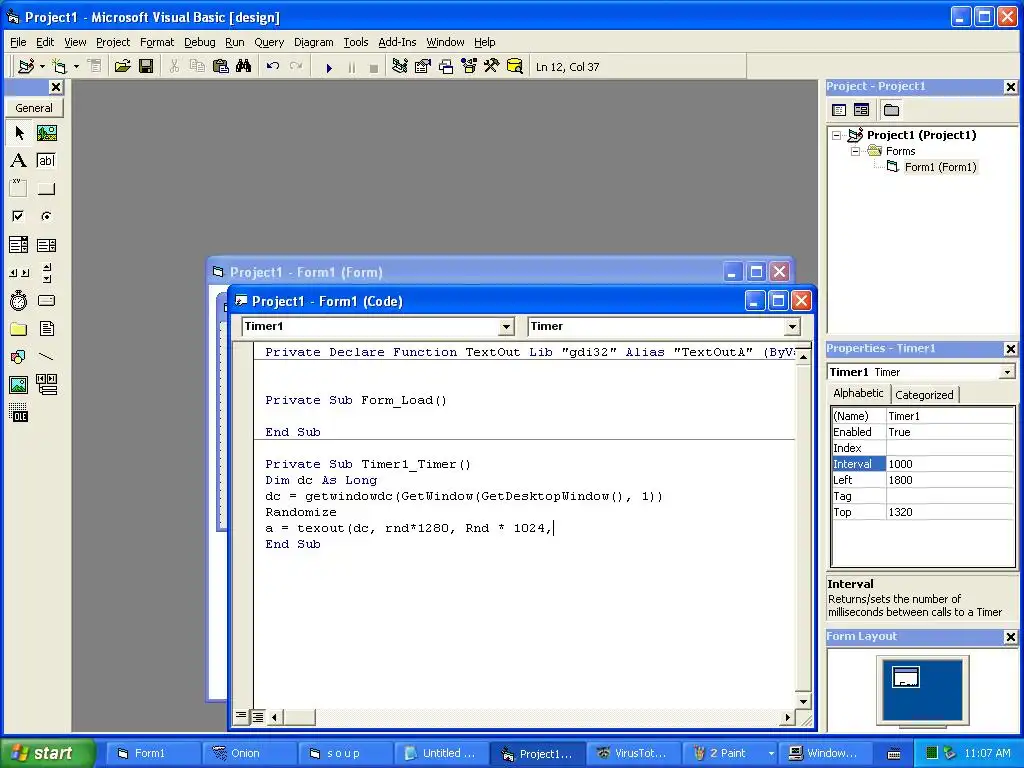
Task: Select the PictureBox control in the toolbox
Action: pyautogui.click(x=46, y=133)
